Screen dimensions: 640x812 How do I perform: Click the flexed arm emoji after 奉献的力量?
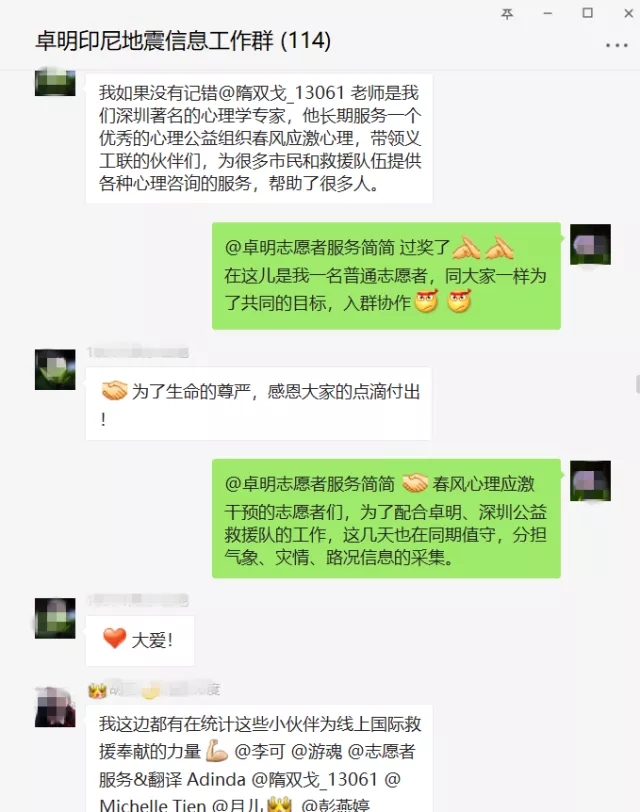pos(217,751)
